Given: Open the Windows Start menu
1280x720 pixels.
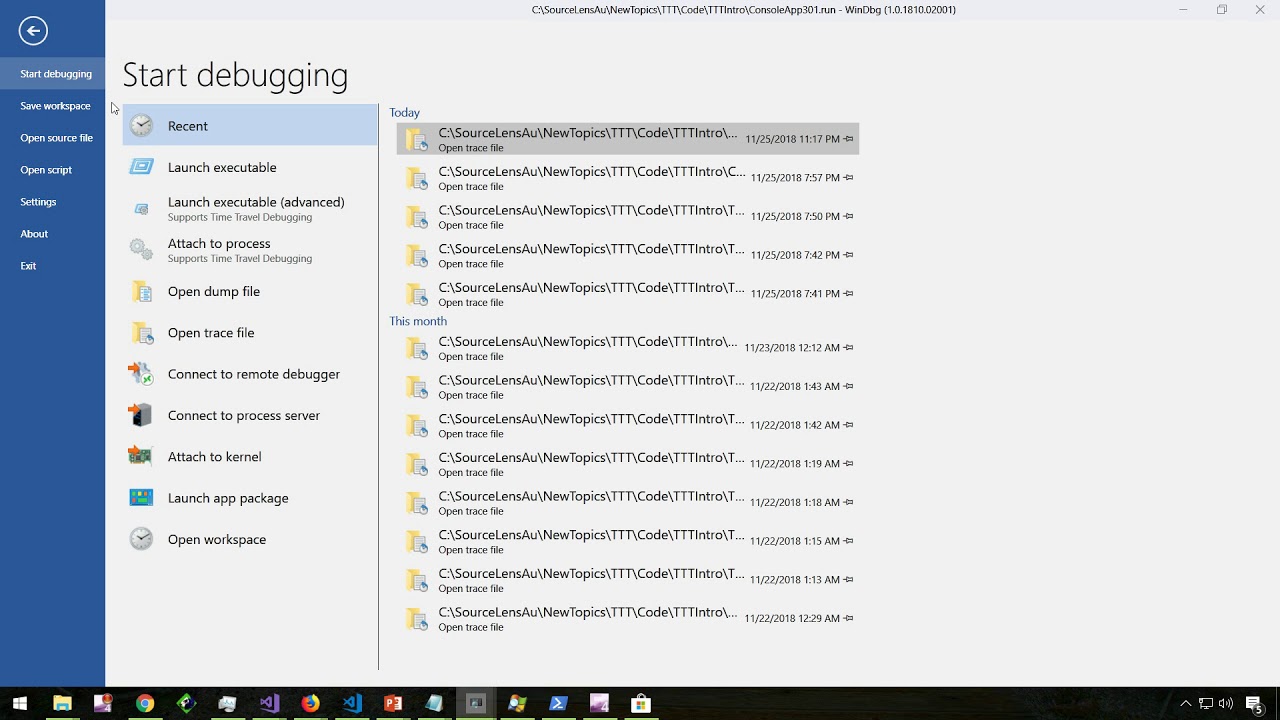Looking at the screenshot, I should pyautogui.click(x=20, y=703).
